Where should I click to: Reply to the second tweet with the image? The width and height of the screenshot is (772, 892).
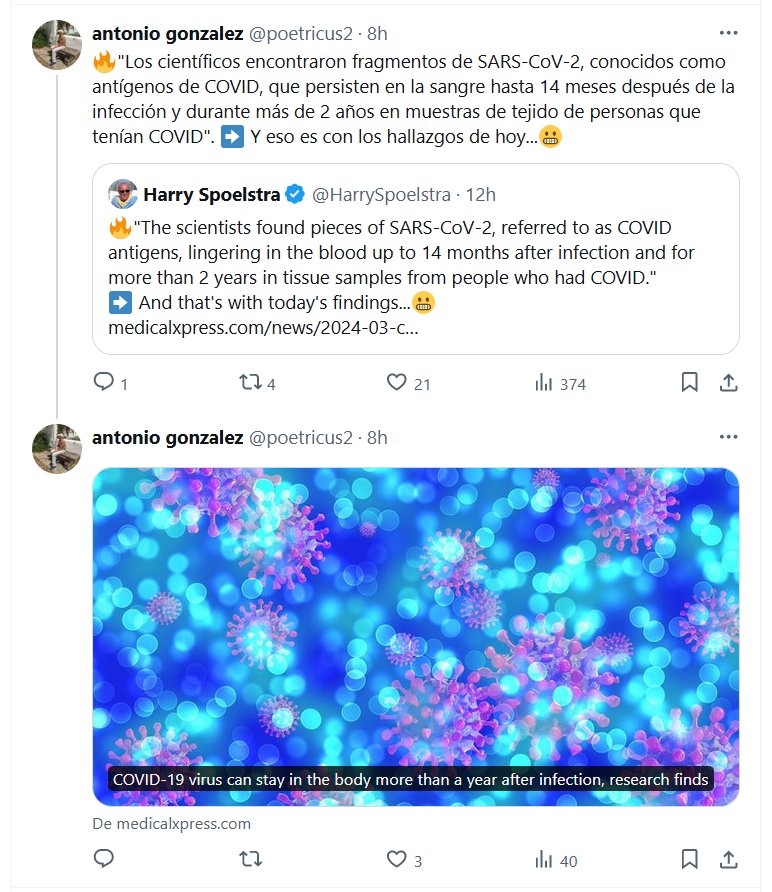[x=104, y=859]
